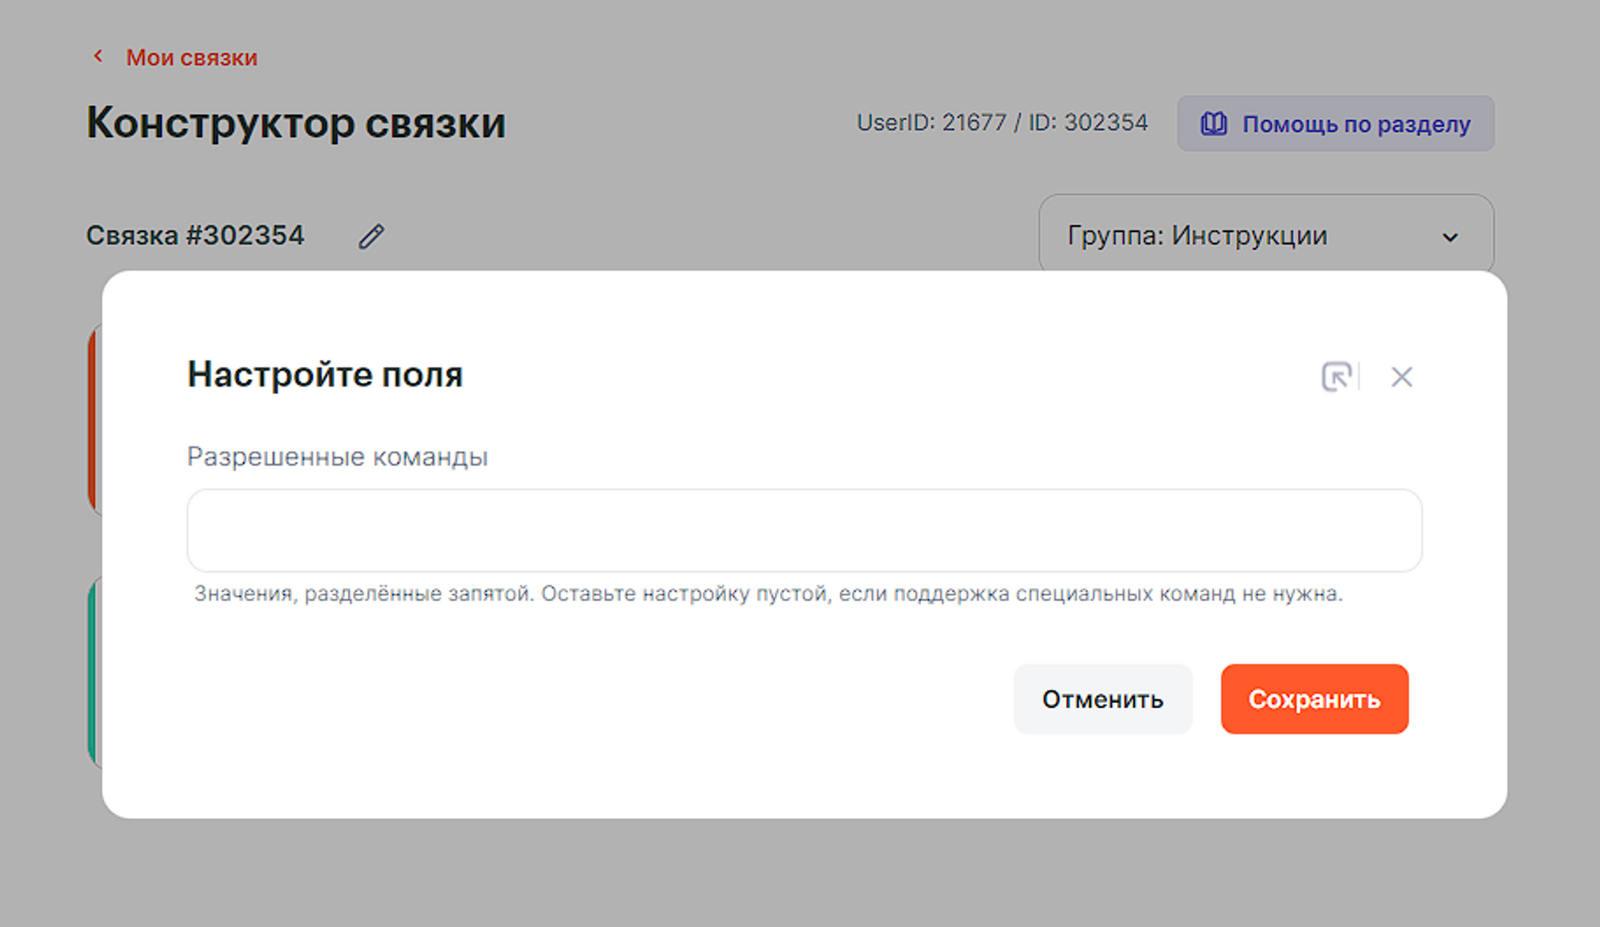Image resolution: width=1600 pixels, height=927 pixels.
Task: Open the Мои связки breadcrumb link
Action: coord(191,58)
